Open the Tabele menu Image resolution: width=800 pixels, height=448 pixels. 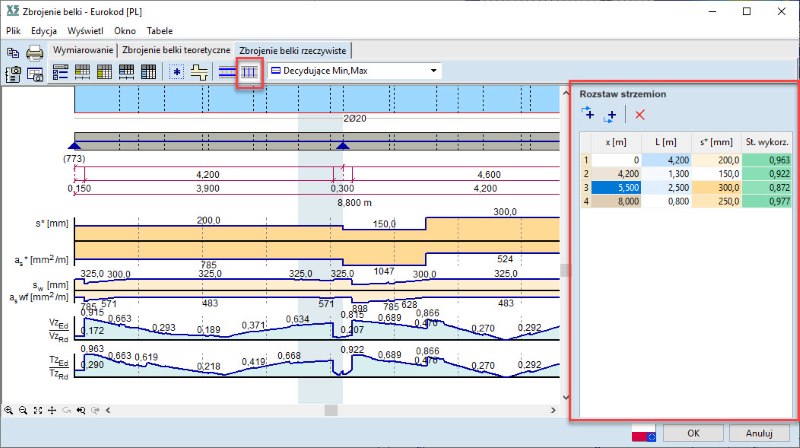click(160, 31)
